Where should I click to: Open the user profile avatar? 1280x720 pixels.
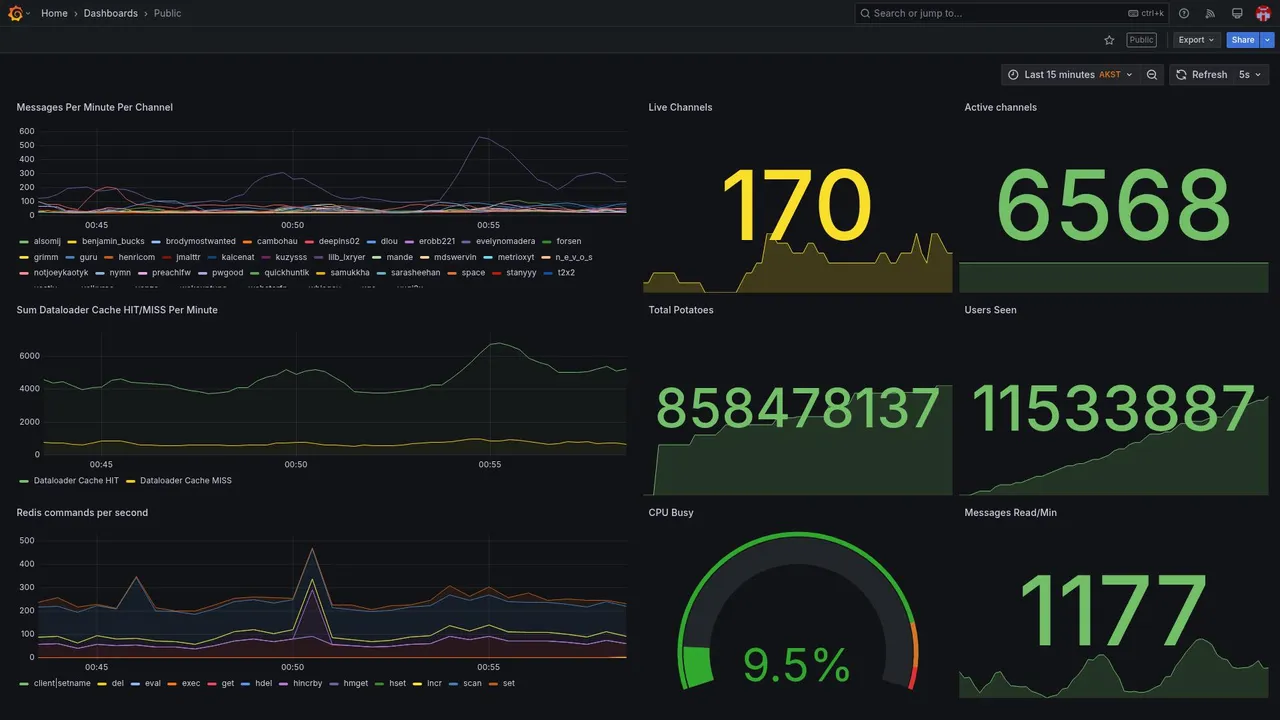pos(1263,13)
